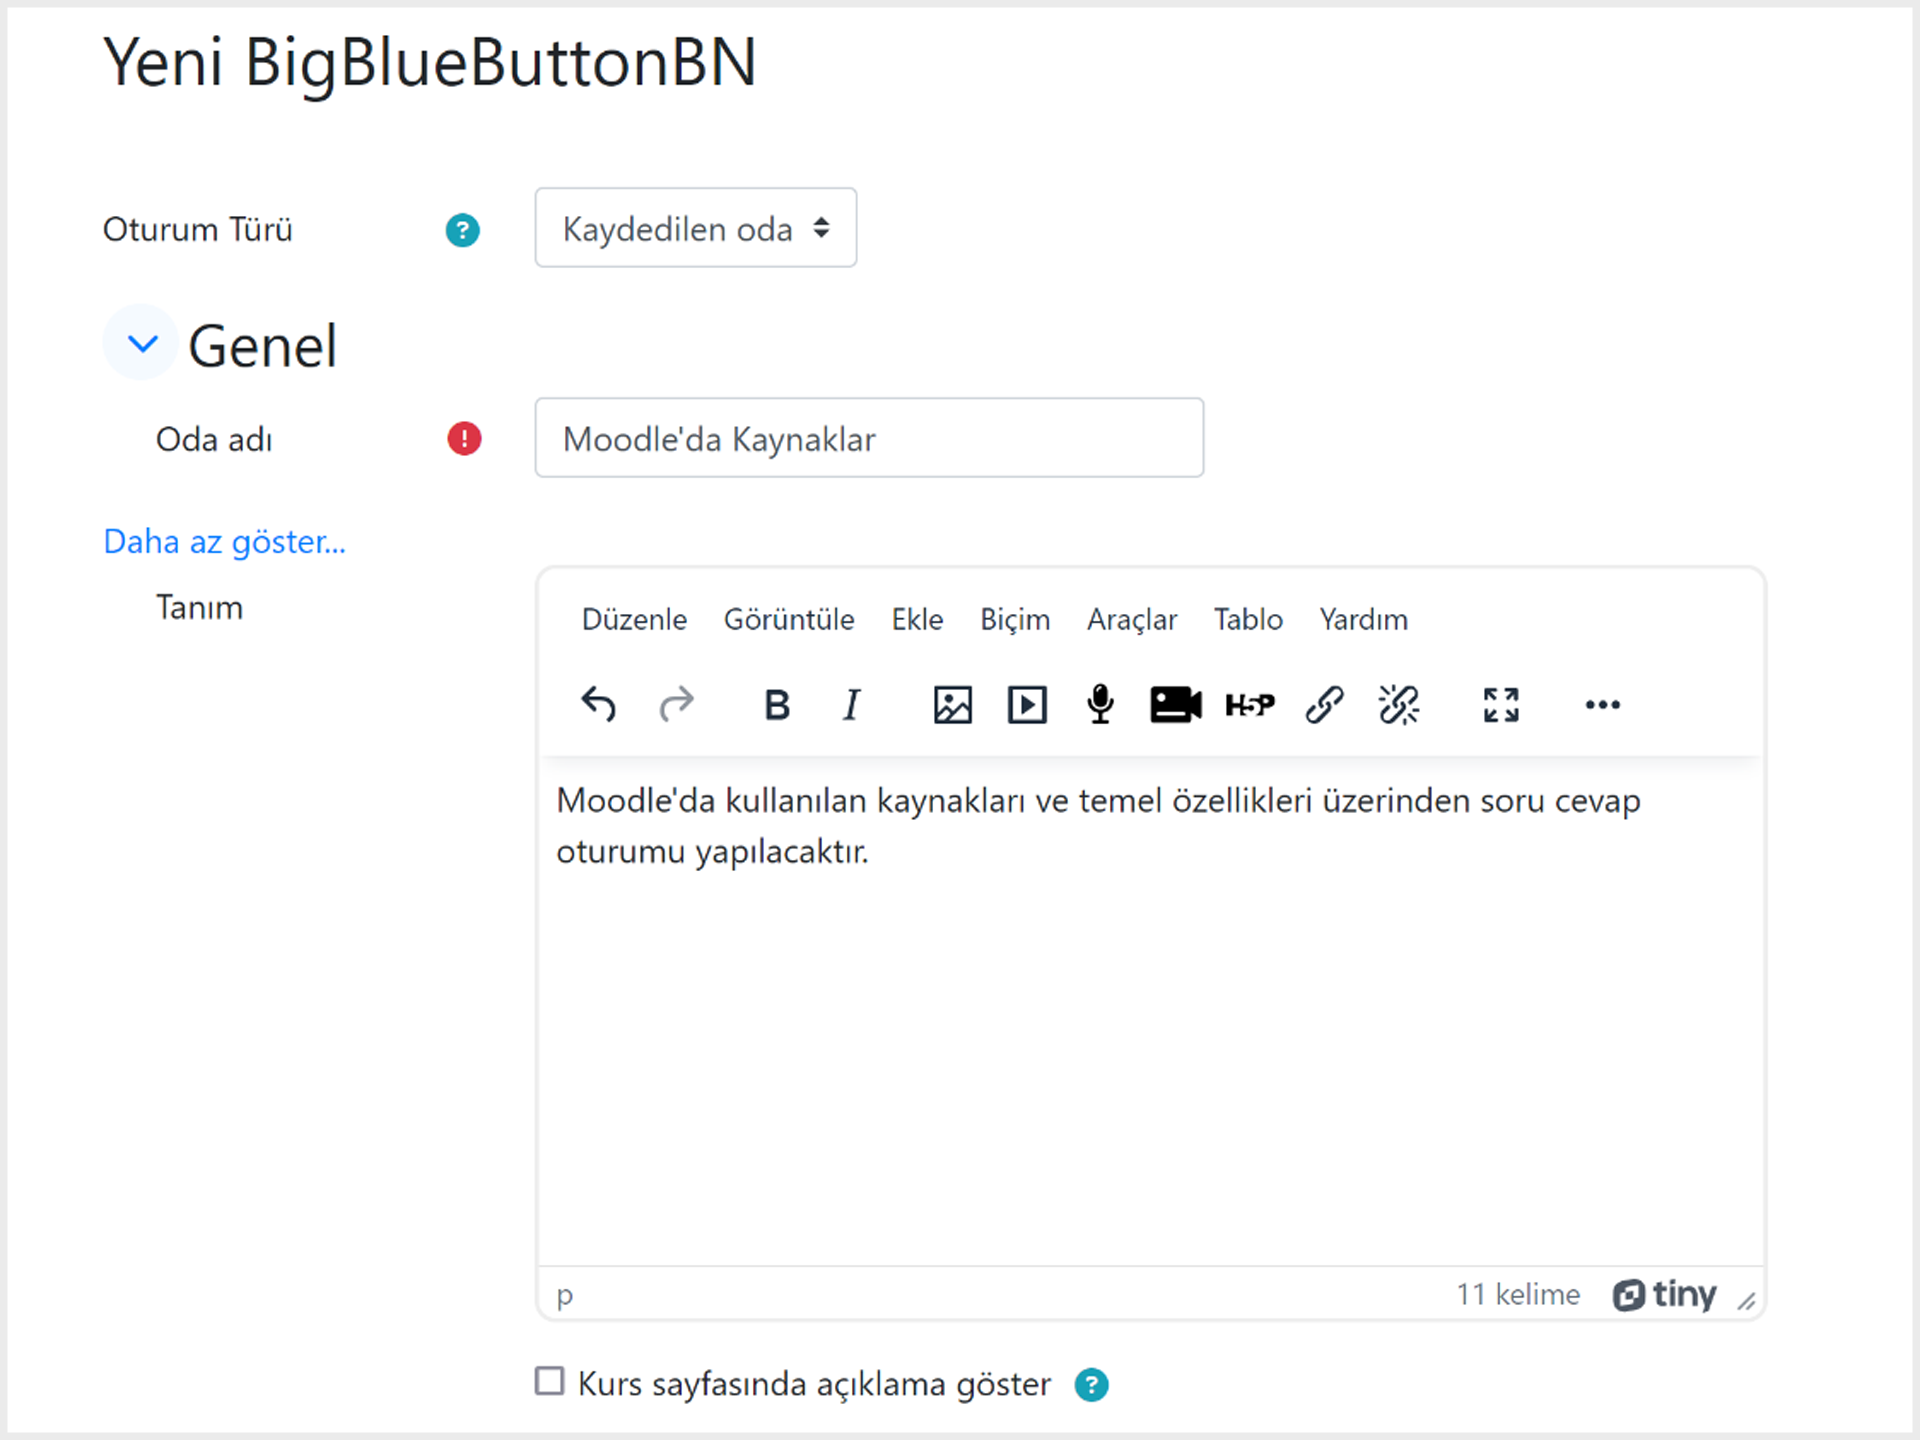
Task: Enable Kurs sayfasında açıklama göster checkbox
Action: [x=549, y=1381]
